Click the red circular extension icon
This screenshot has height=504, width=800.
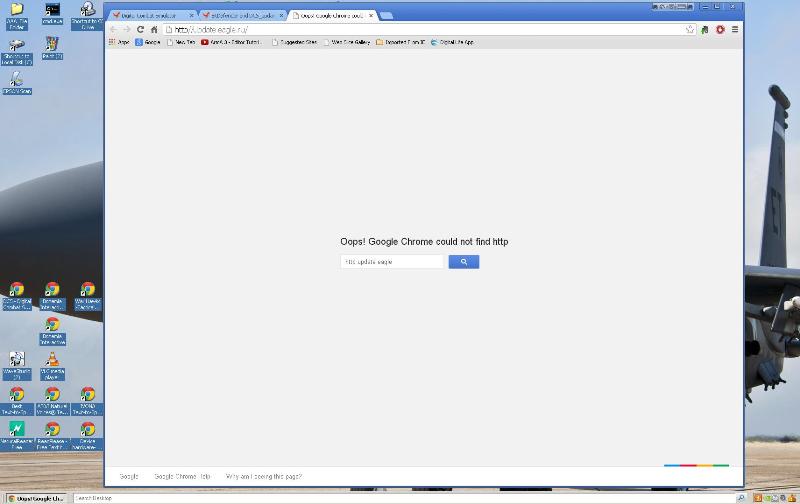click(720, 30)
